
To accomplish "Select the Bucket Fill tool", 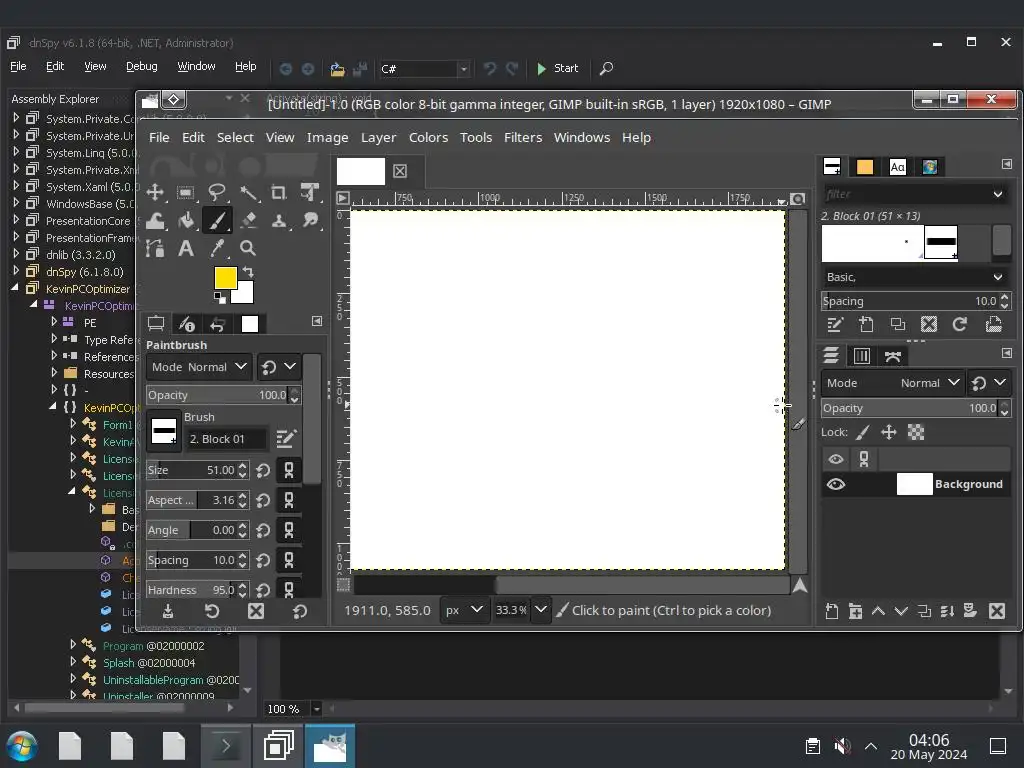I will point(185,221).
